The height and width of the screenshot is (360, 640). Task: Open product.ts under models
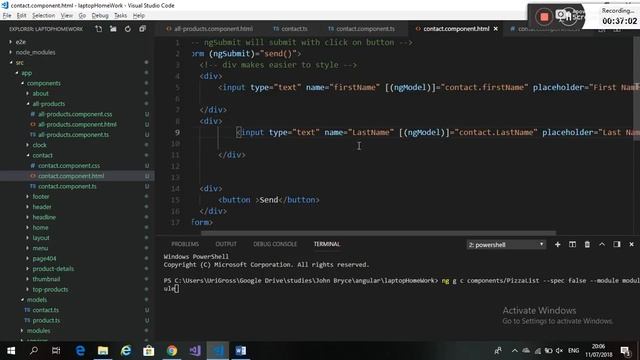click(46, 320)
